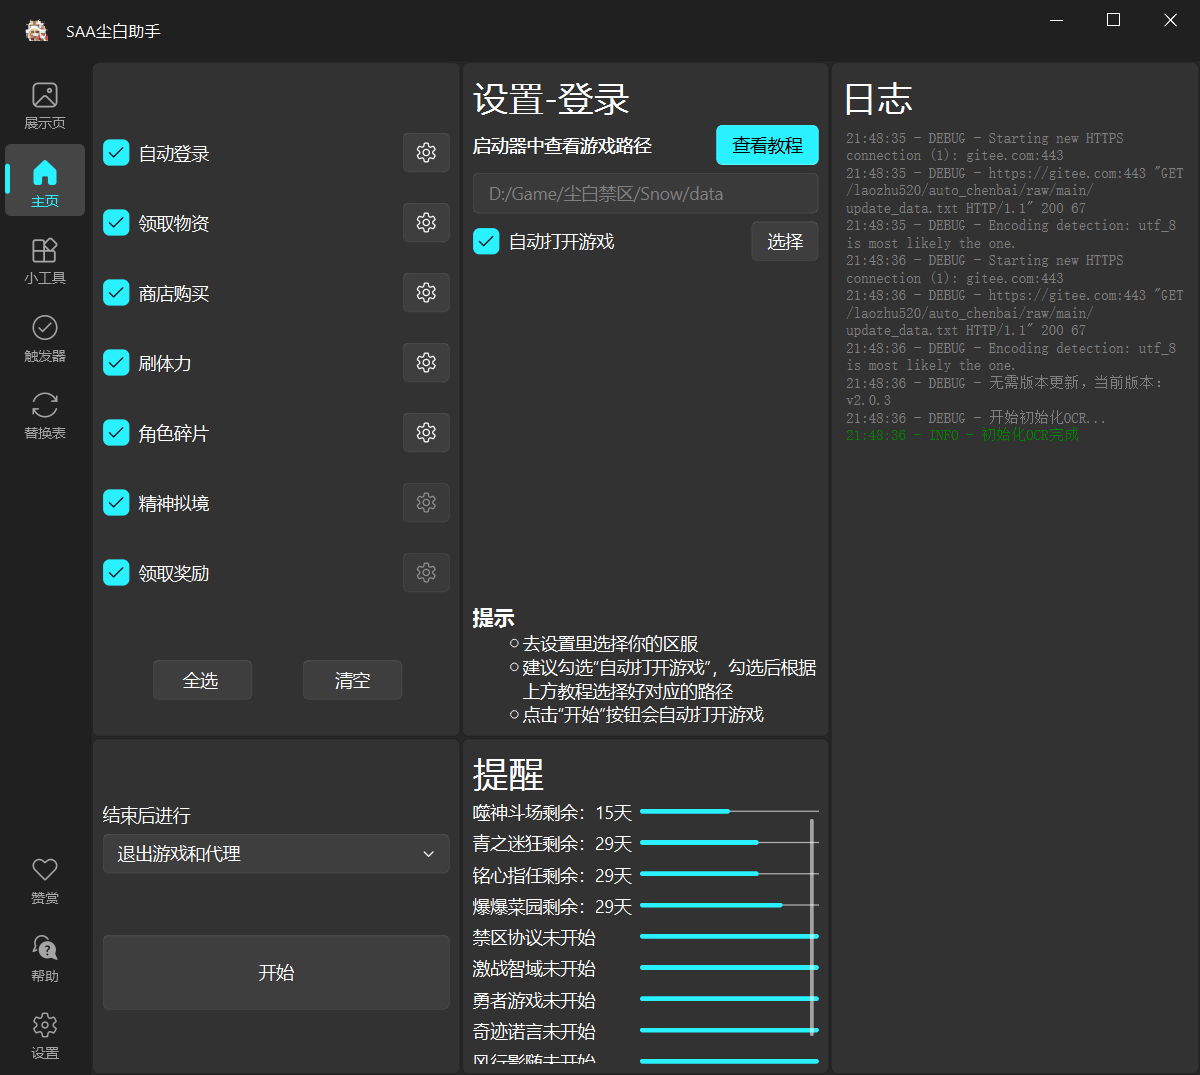The height and width of the screenshot is (1075, 1200).
Task: Click the 噬神斗场剩余 progress bar
Action: tap(729, 811)
